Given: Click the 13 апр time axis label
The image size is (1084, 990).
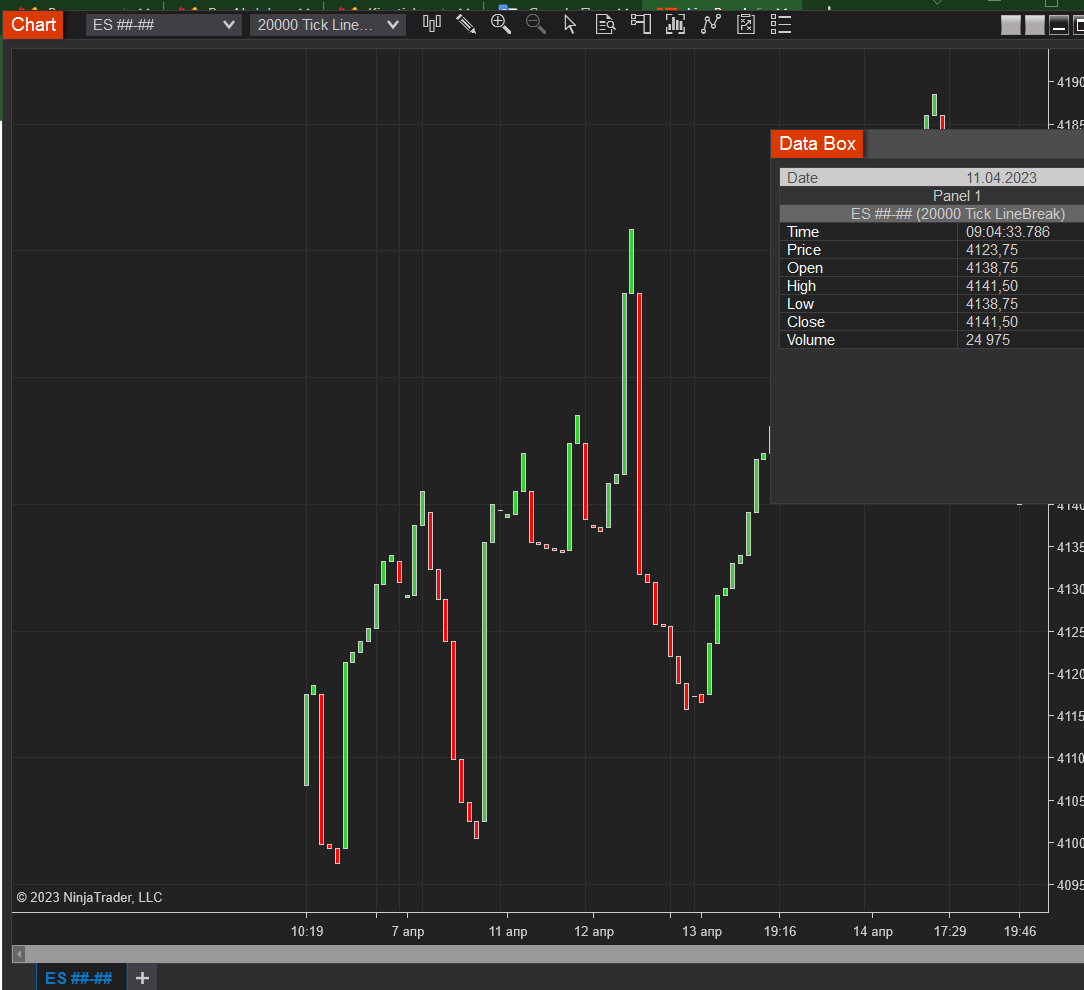Looking at the screenshot, I should [702, 931].
